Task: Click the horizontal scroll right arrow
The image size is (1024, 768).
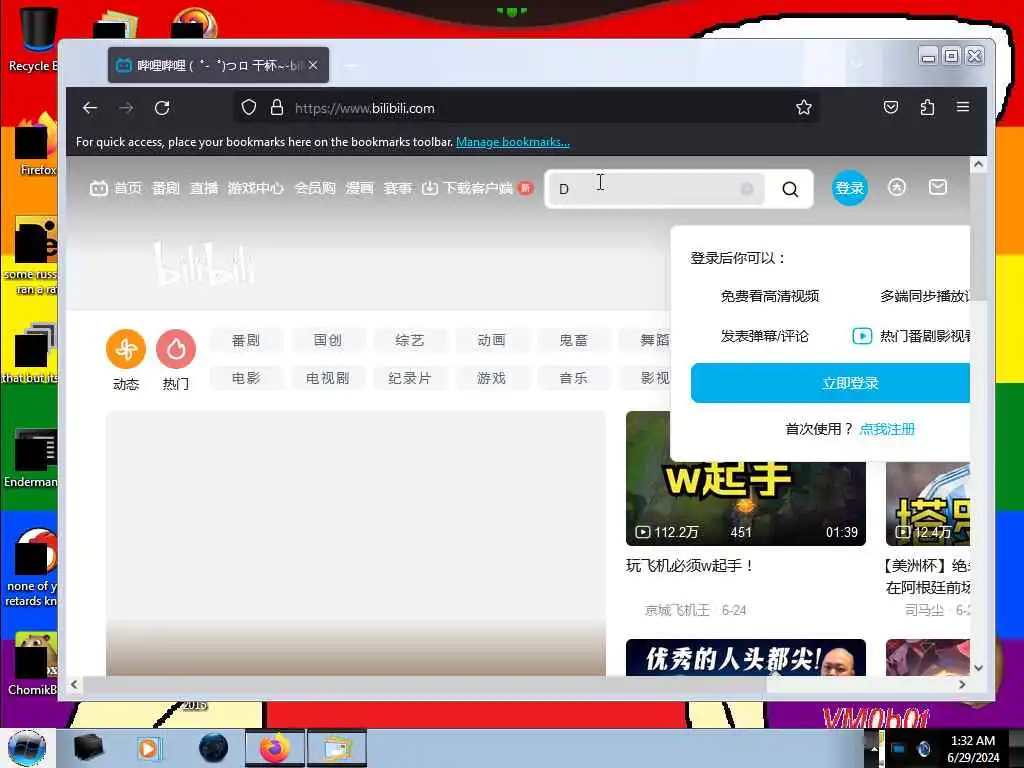Action: pyautogui.click(x=962, y=684)
